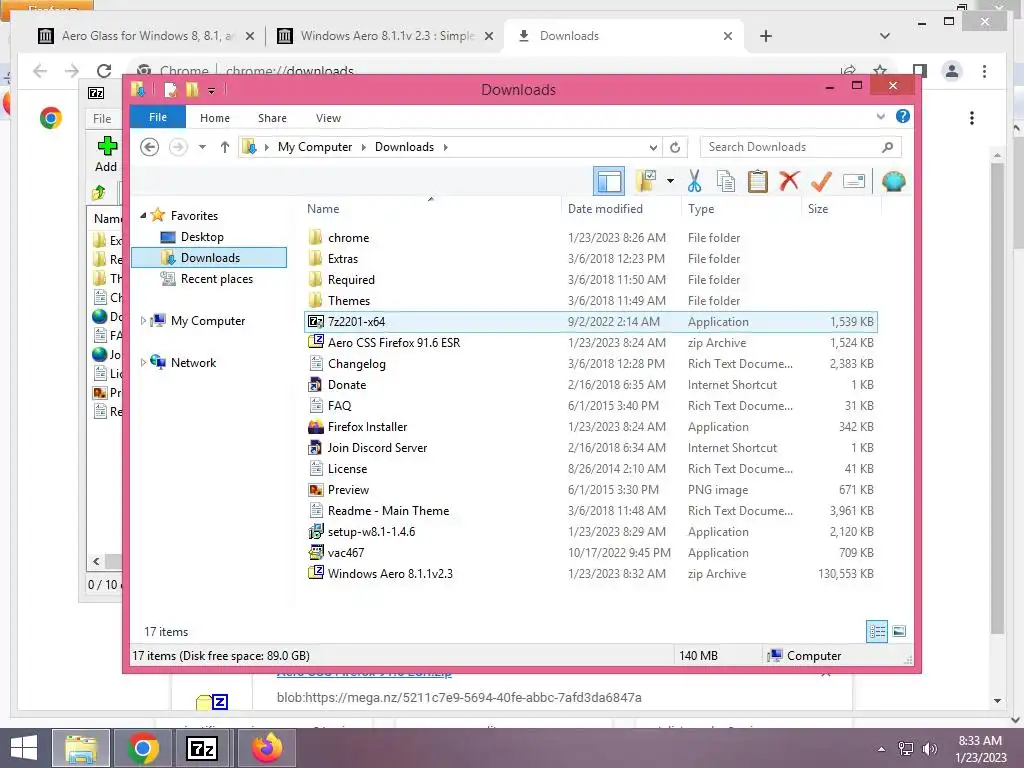Open the folder options dropdown arrow

[670, 181]
